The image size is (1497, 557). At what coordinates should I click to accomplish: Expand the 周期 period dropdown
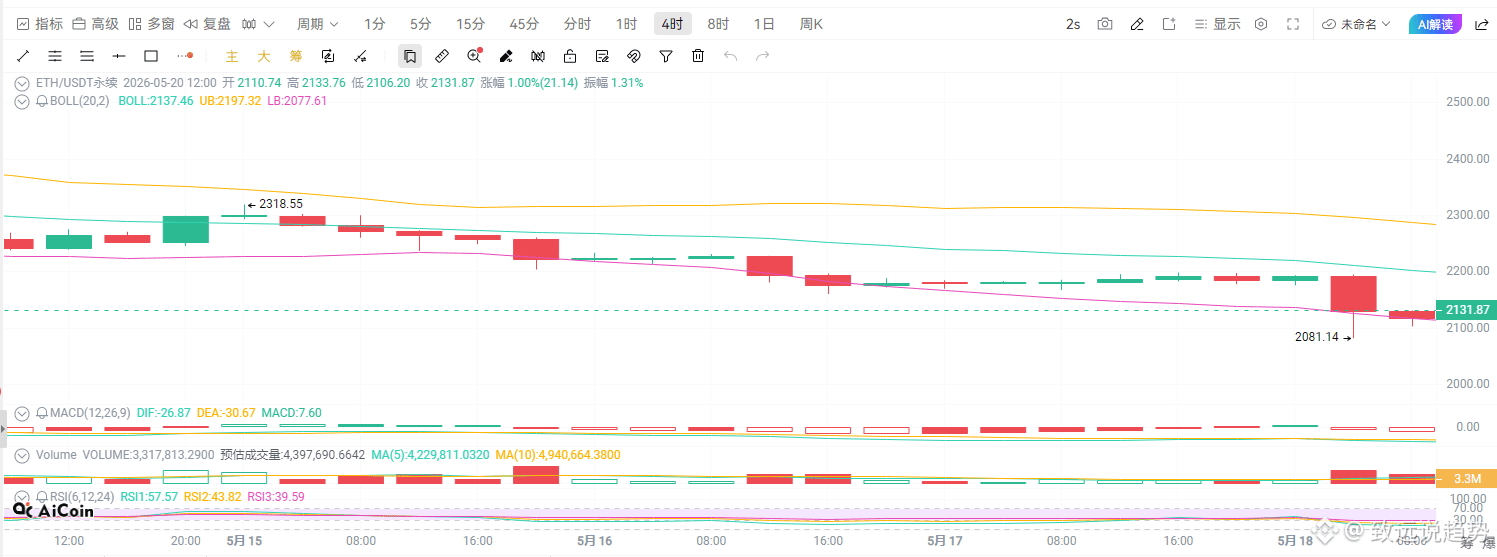coord(318,24)
